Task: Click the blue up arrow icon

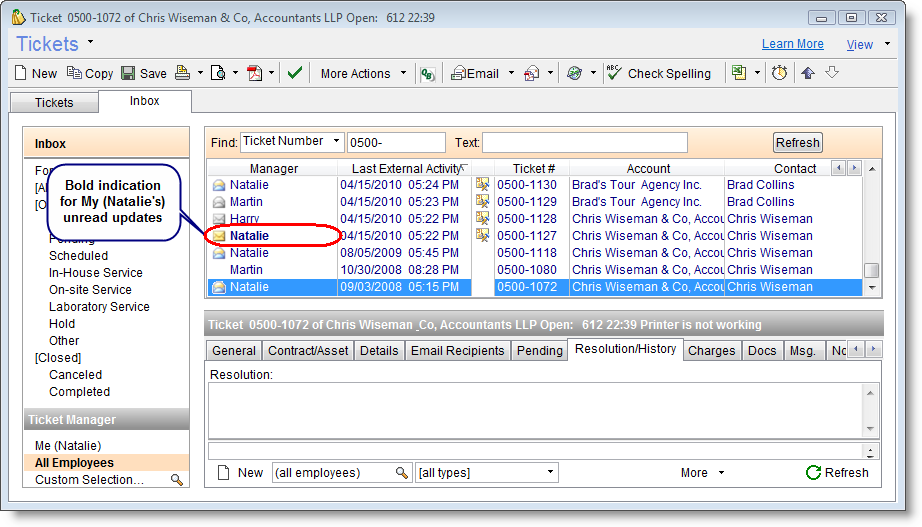Action: [808, 73]
